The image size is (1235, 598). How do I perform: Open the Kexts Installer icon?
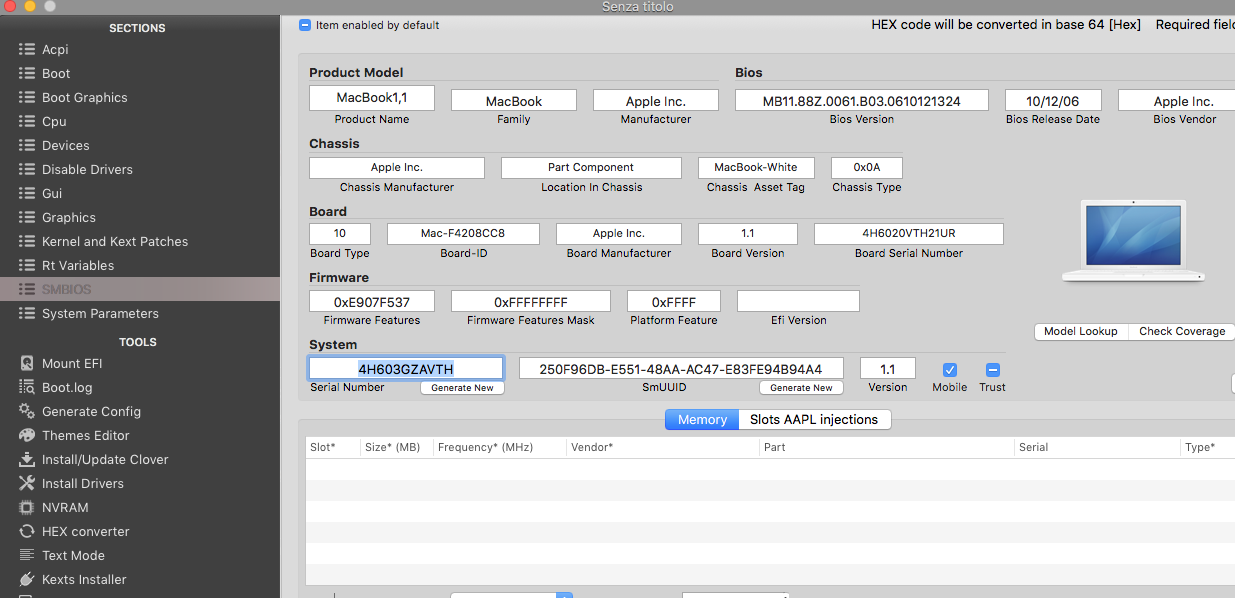pos(27,579)
